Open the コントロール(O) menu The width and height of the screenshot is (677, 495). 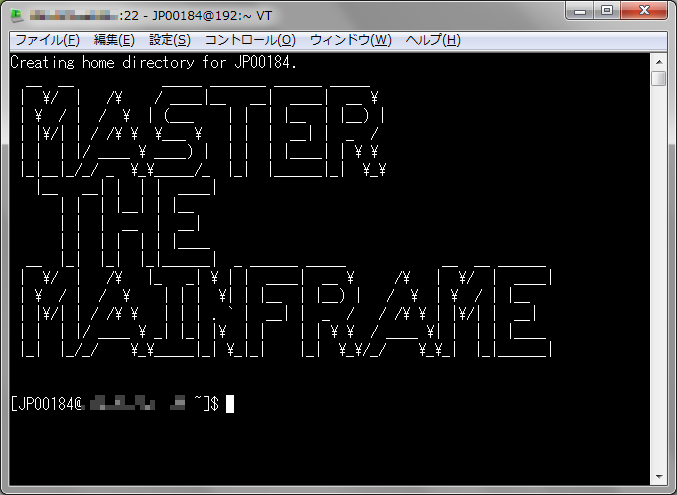tap(250, 40)
